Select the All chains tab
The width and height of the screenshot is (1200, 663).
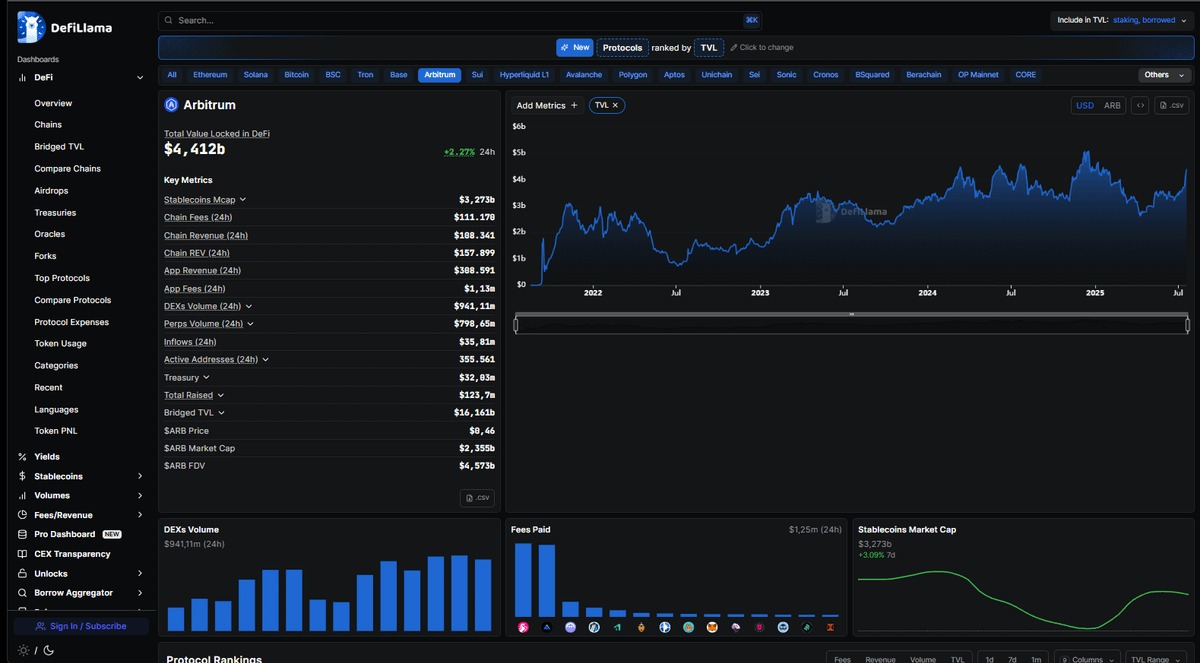[x=172, y=75]
